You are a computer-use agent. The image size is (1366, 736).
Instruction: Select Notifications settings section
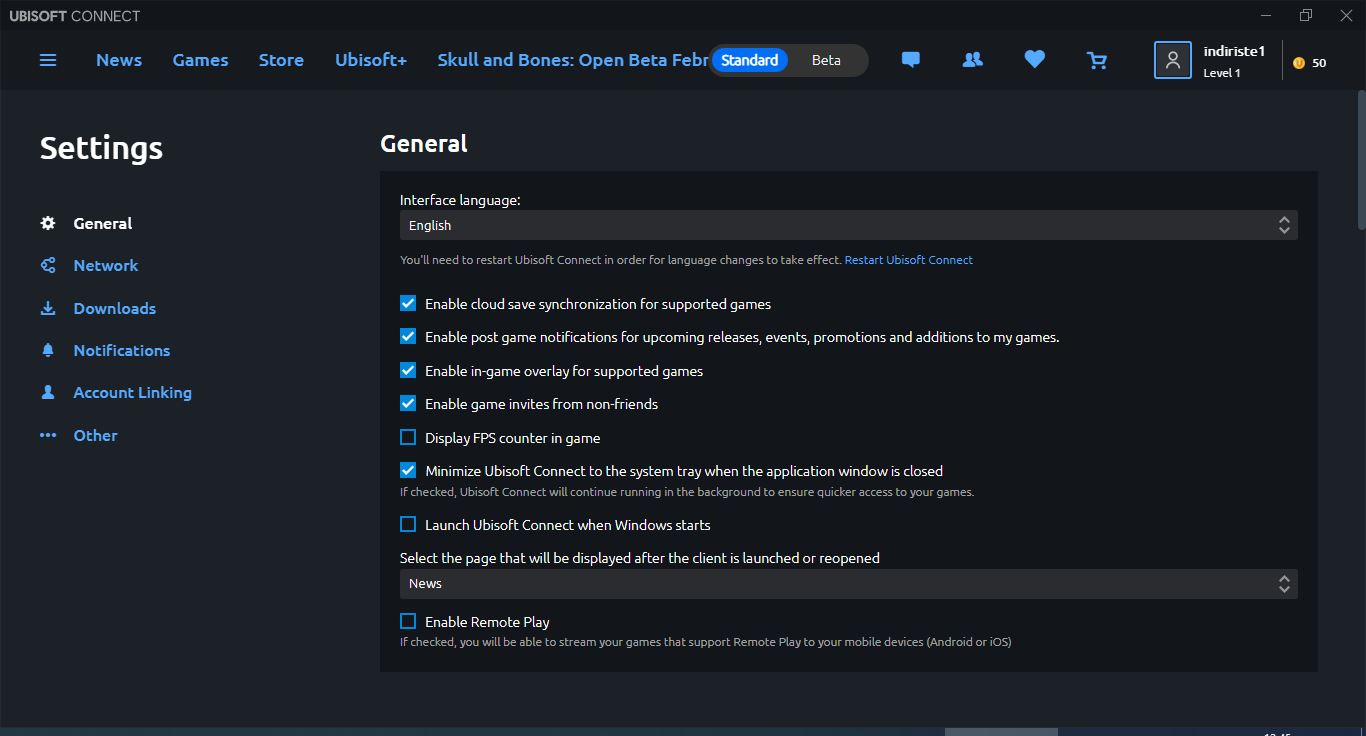tap(122, 350)
